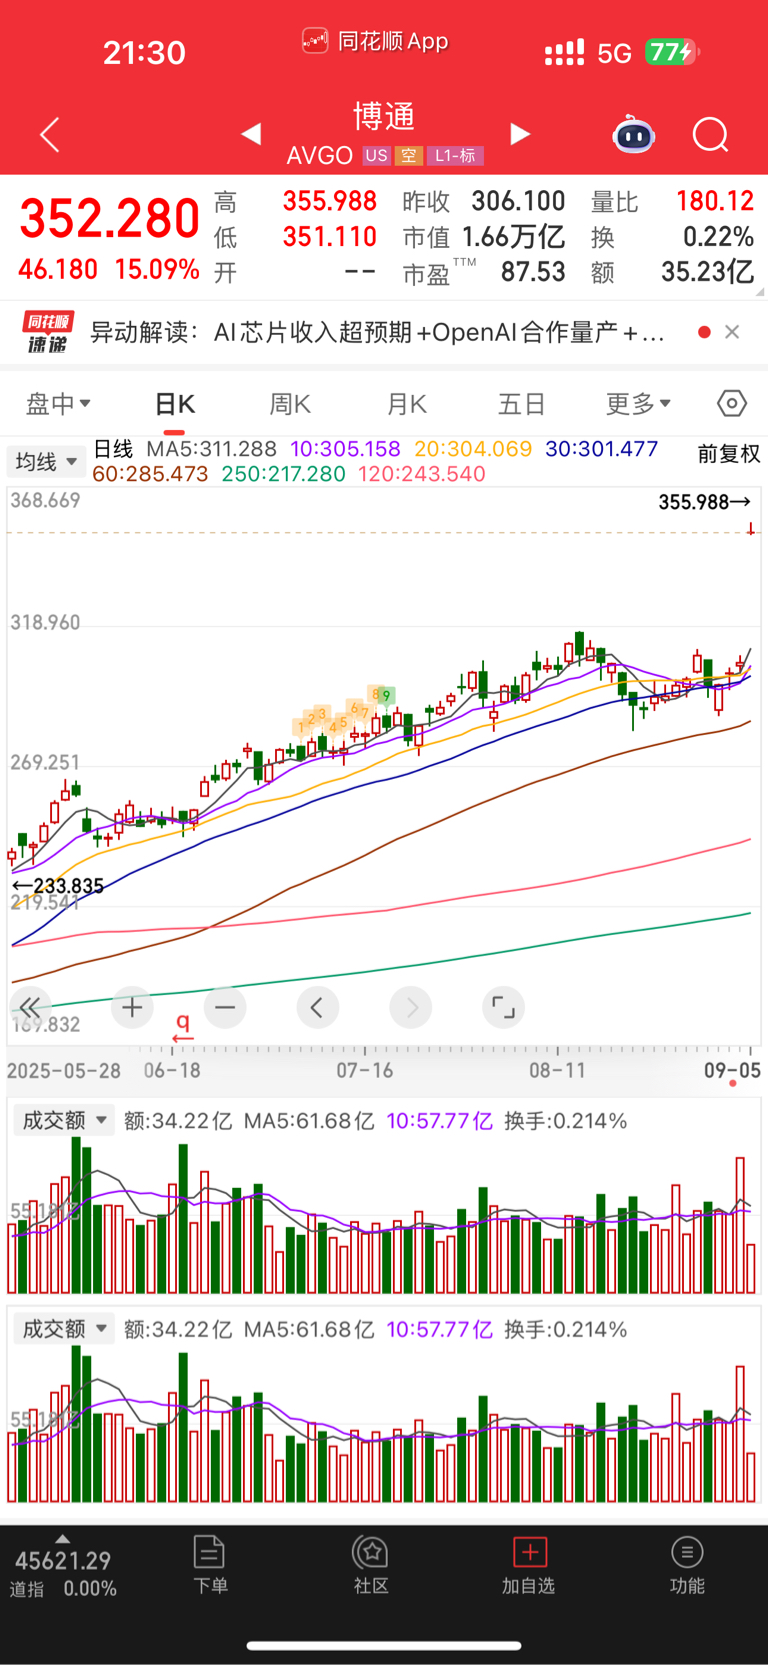
Task: Tap the US market tag
Action: pyautogui.click(x=376, y=155)
